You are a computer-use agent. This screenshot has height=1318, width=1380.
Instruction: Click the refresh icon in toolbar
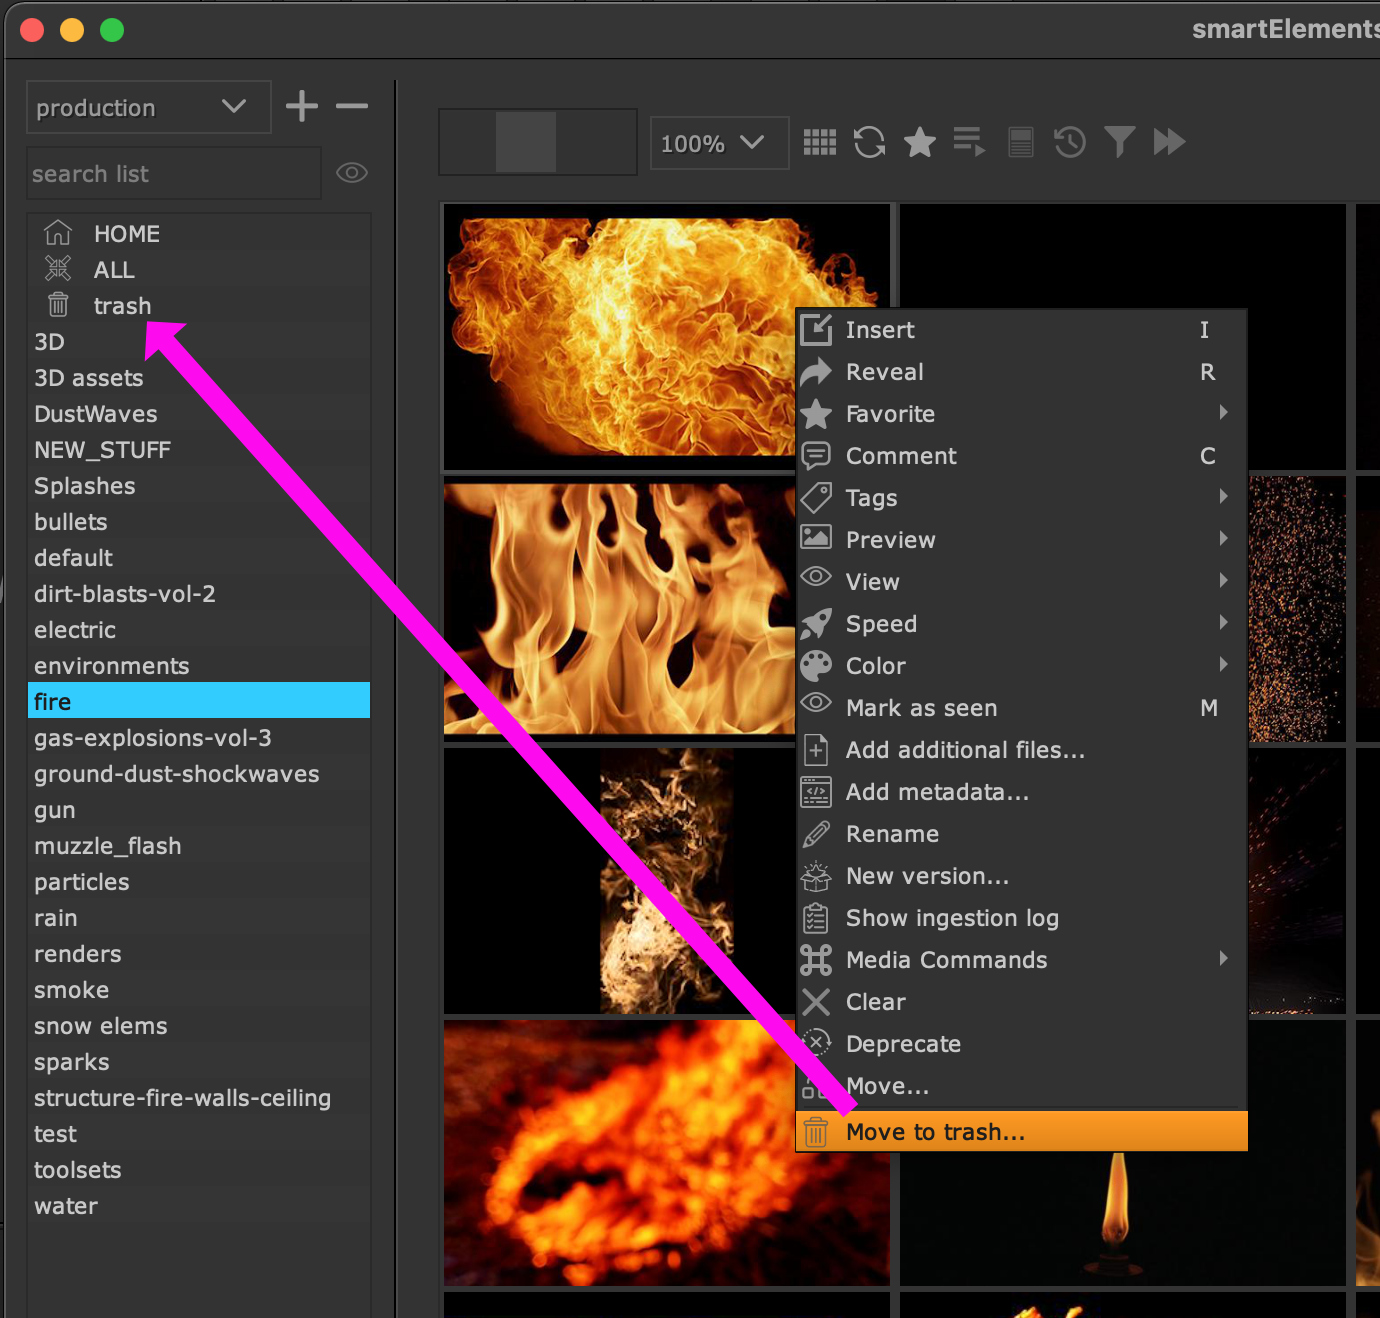[x=869, y=143]
